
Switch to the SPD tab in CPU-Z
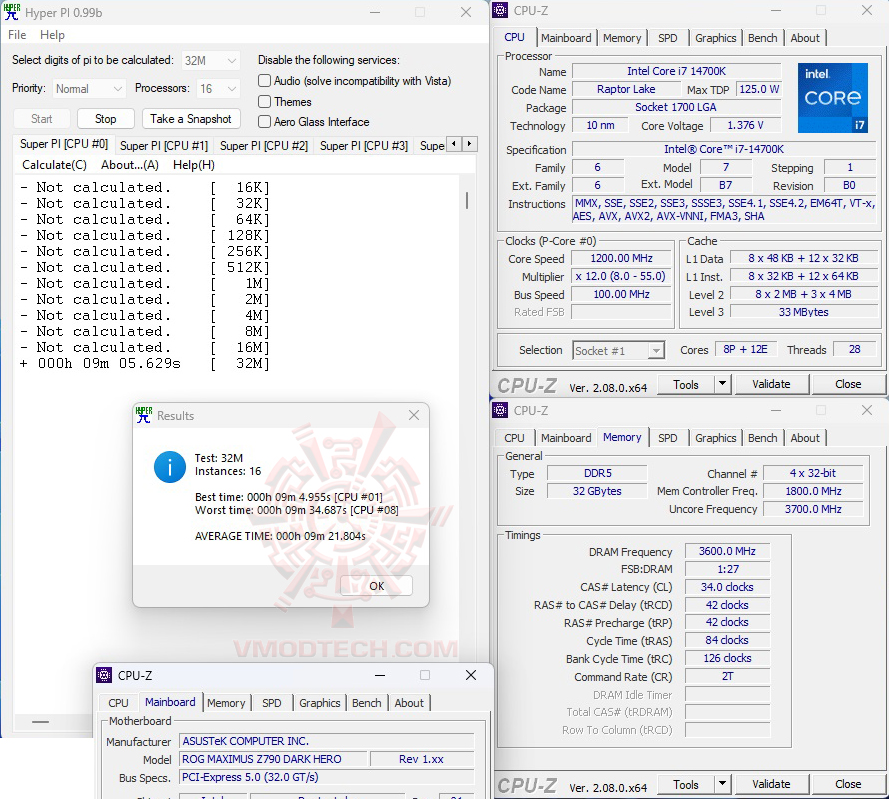tap(667, 38)
